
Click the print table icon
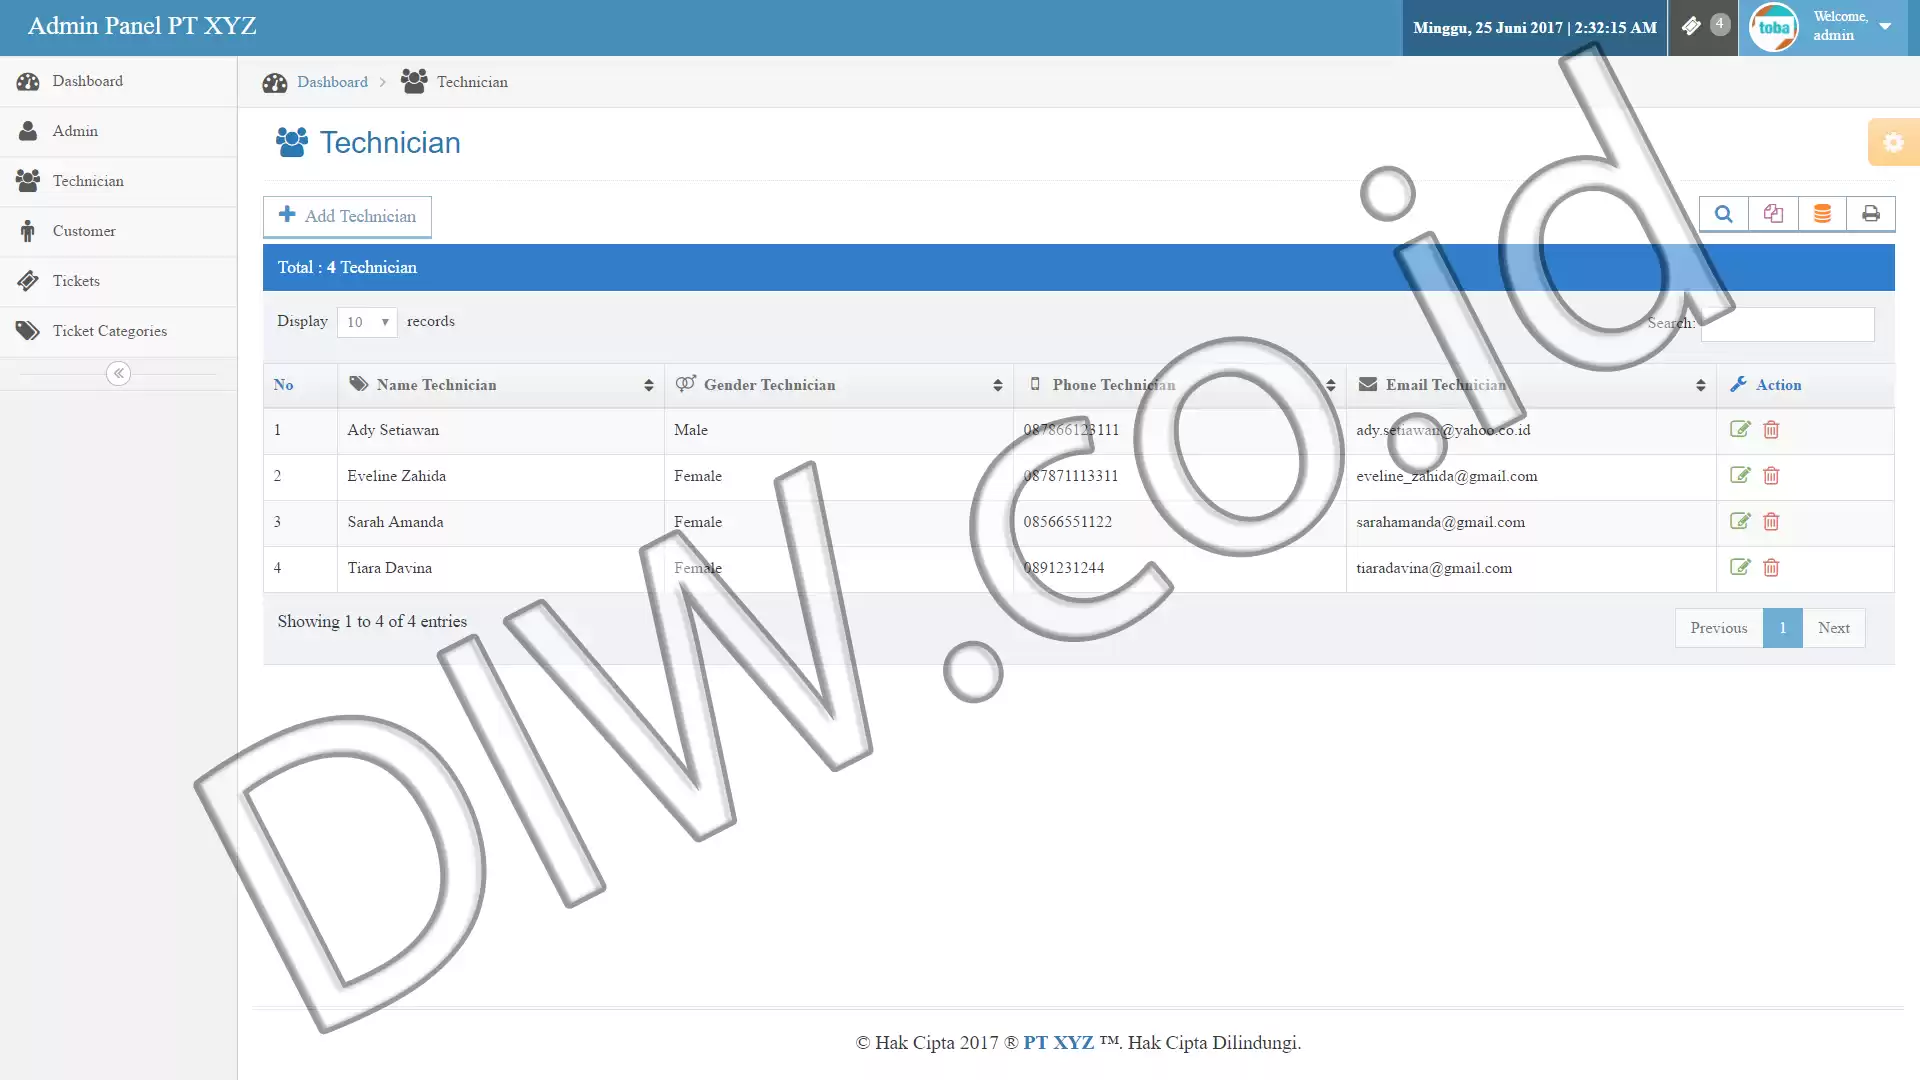(1871, 214)
